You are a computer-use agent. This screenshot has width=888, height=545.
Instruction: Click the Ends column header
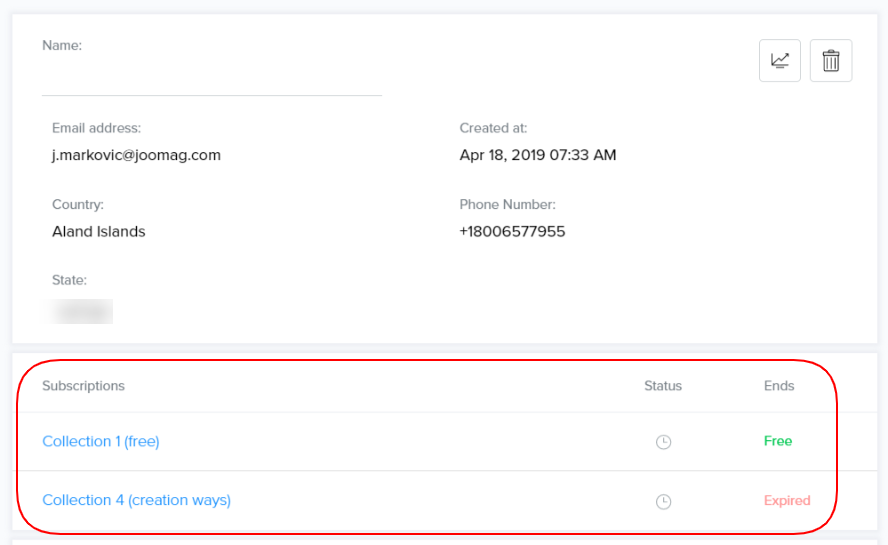tap(779, 386)
